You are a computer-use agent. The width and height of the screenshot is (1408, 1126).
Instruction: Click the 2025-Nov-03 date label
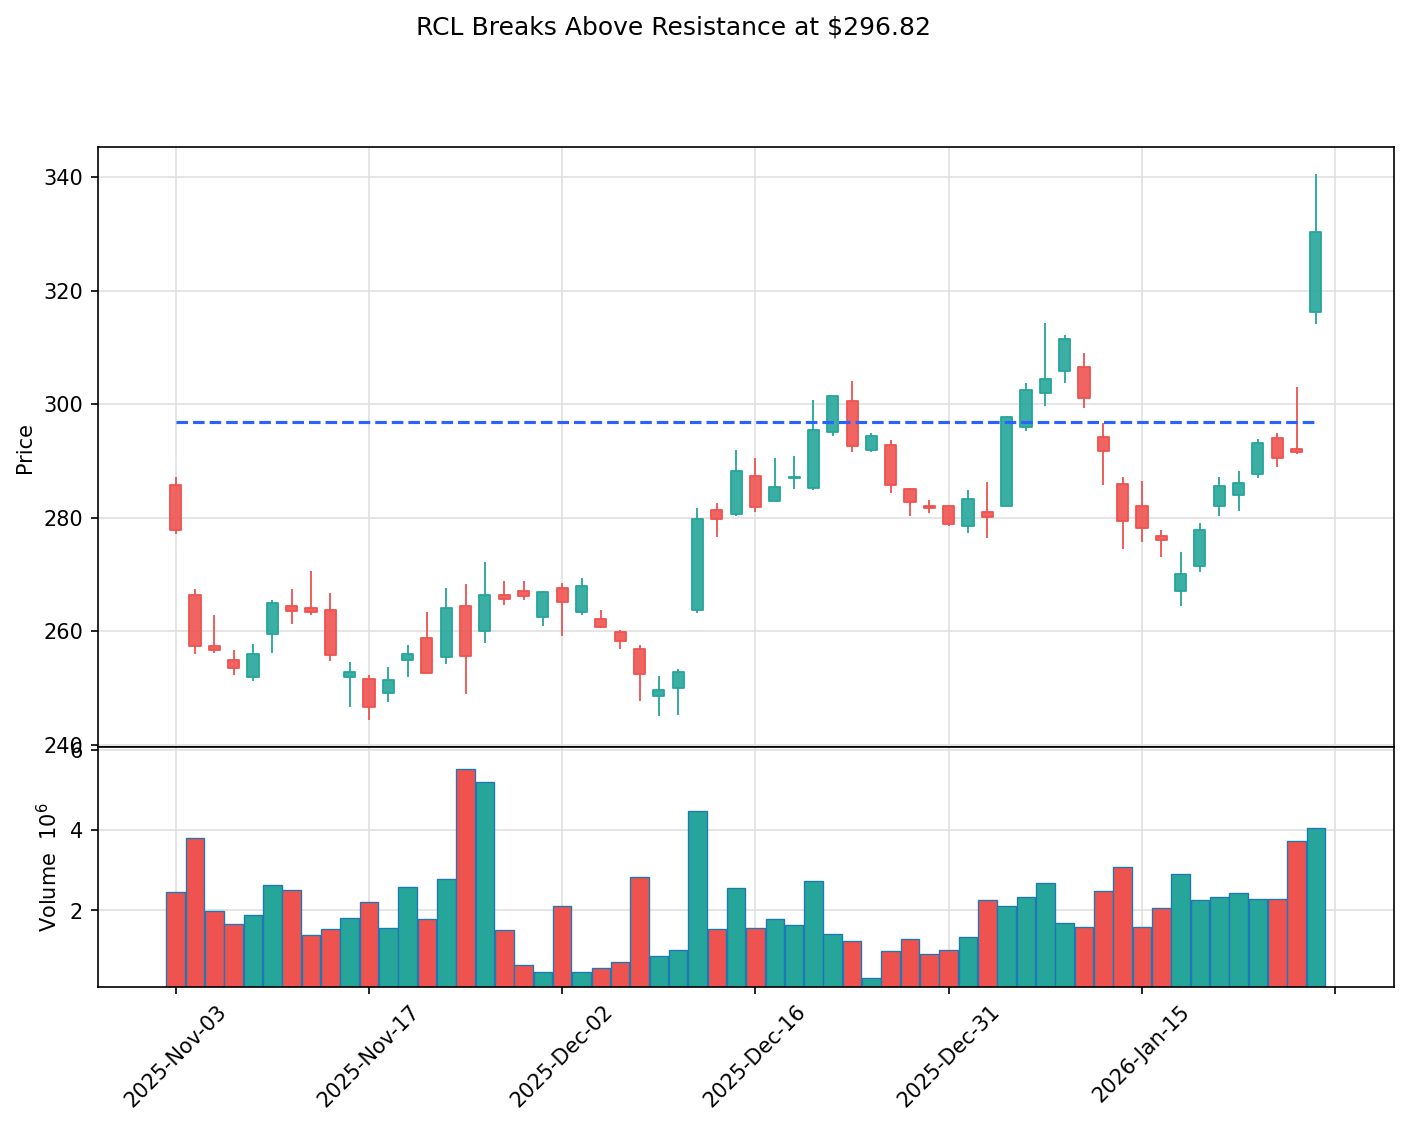(x=174, y=1056)
